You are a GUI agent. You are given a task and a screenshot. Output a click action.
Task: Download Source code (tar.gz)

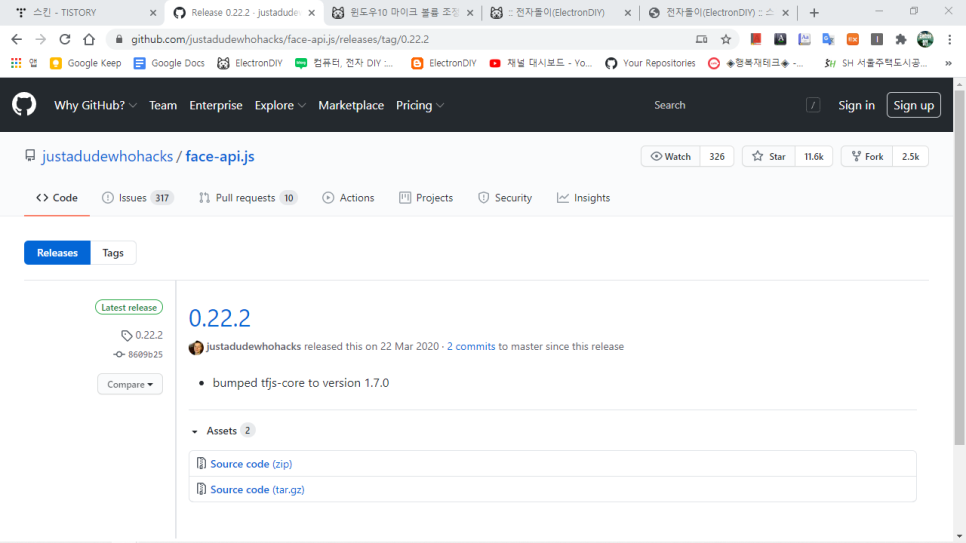point(257,489)
